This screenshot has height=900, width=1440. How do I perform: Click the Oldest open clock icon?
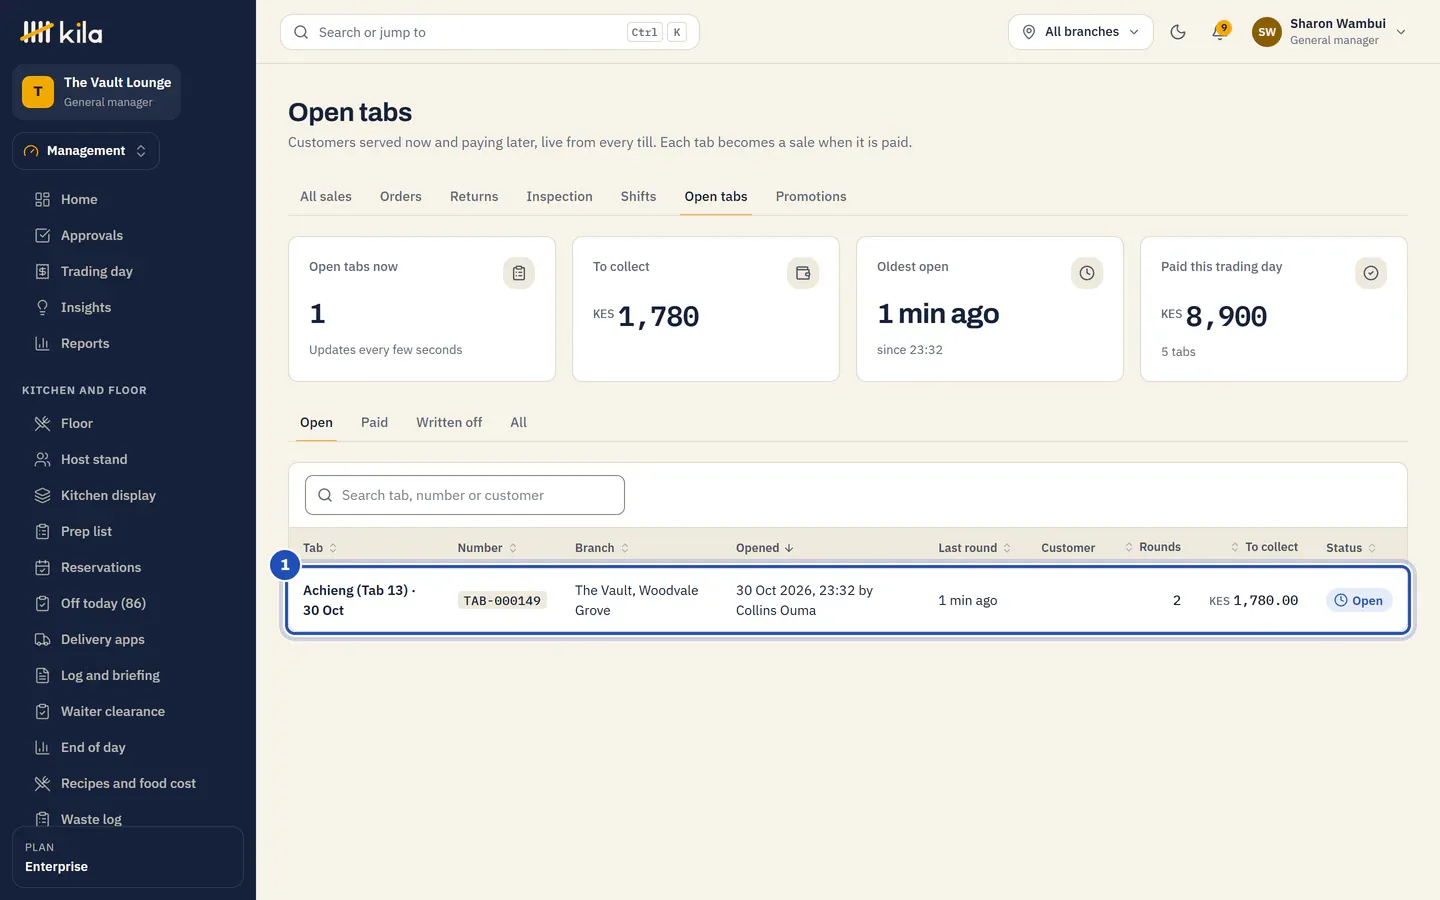[1087, 273]
